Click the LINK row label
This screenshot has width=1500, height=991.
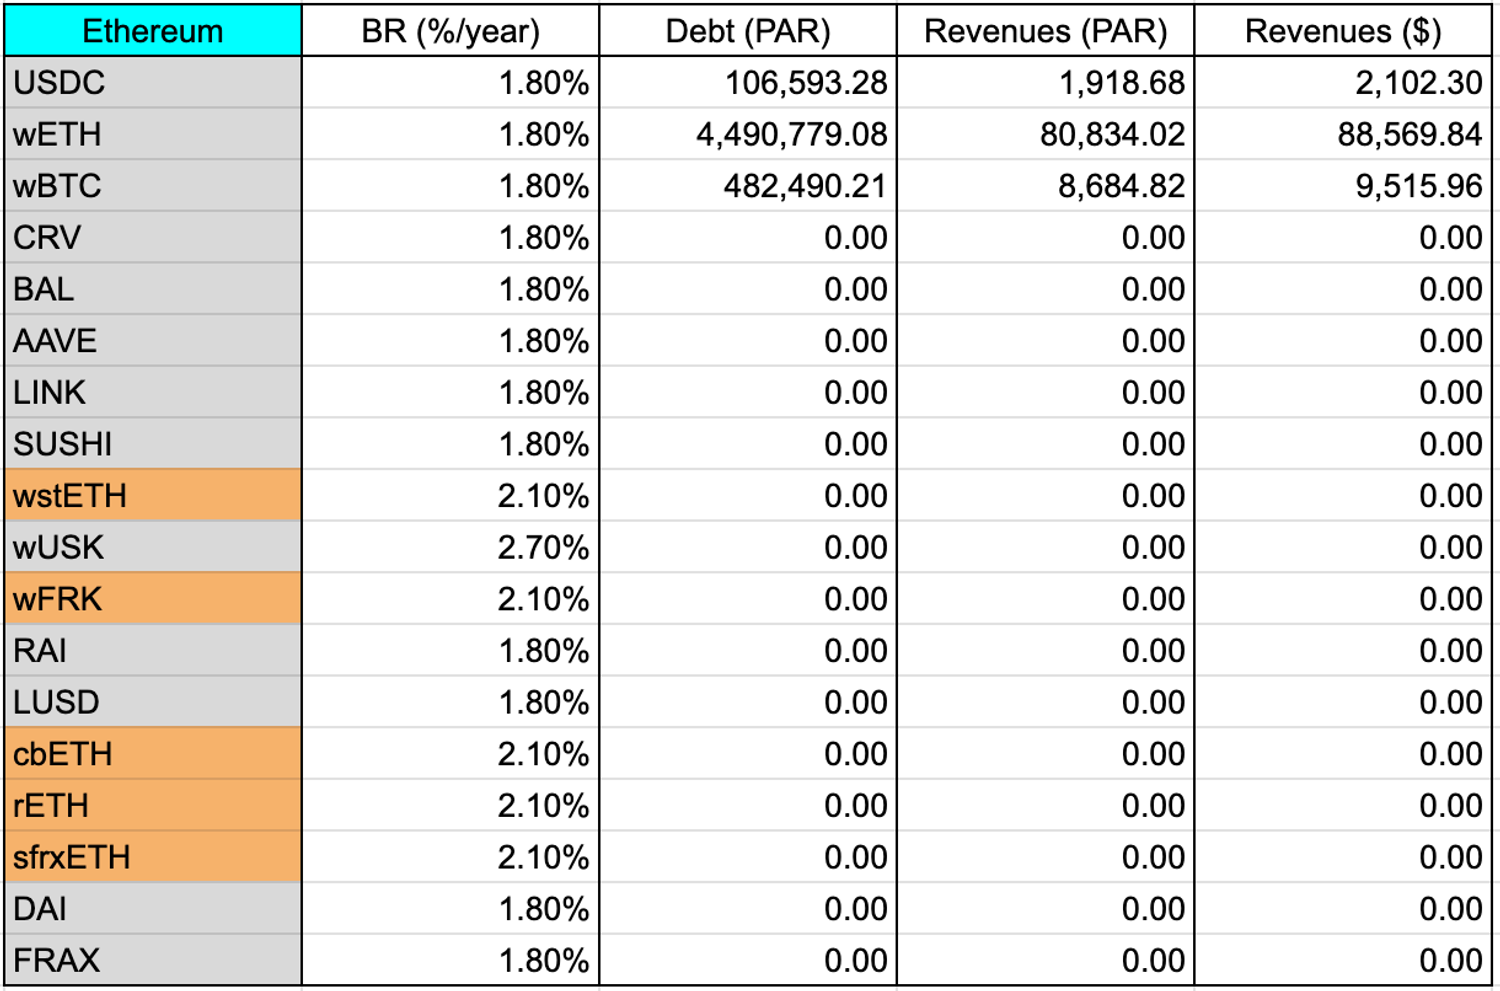coord(153,392)
